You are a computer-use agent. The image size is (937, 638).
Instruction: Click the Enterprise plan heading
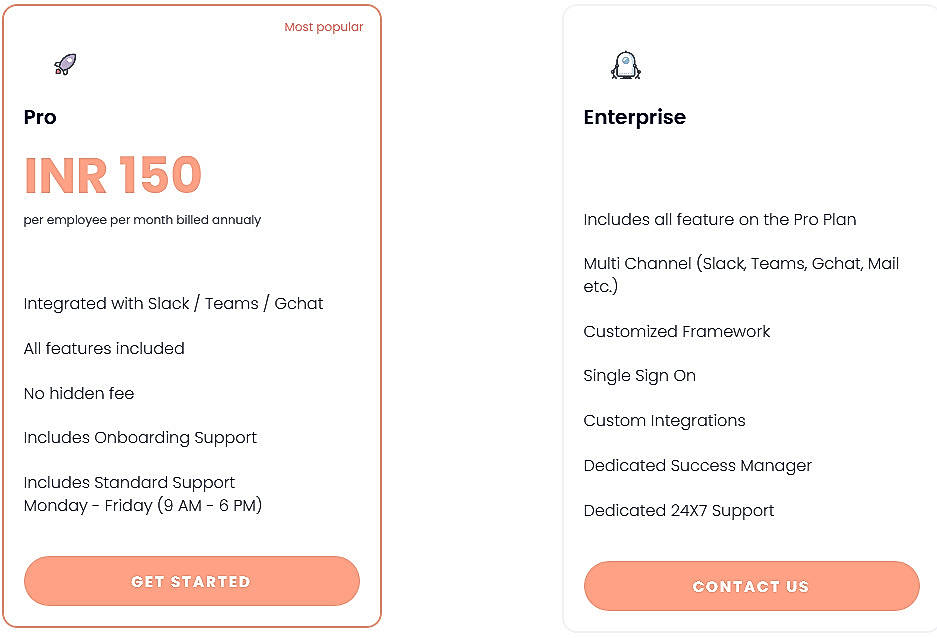[634, 117]
